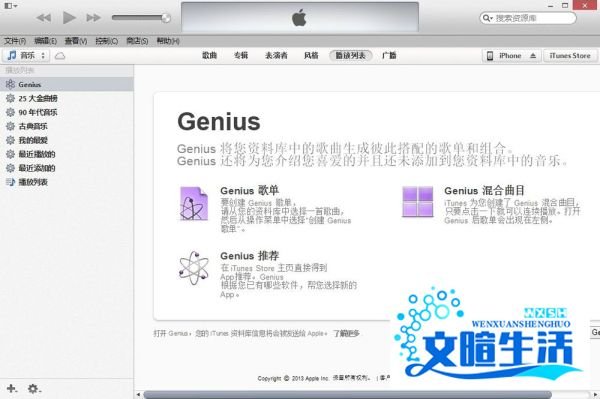Open the 控制(C) menu
The image size is (600, 399).
[107, 41]
